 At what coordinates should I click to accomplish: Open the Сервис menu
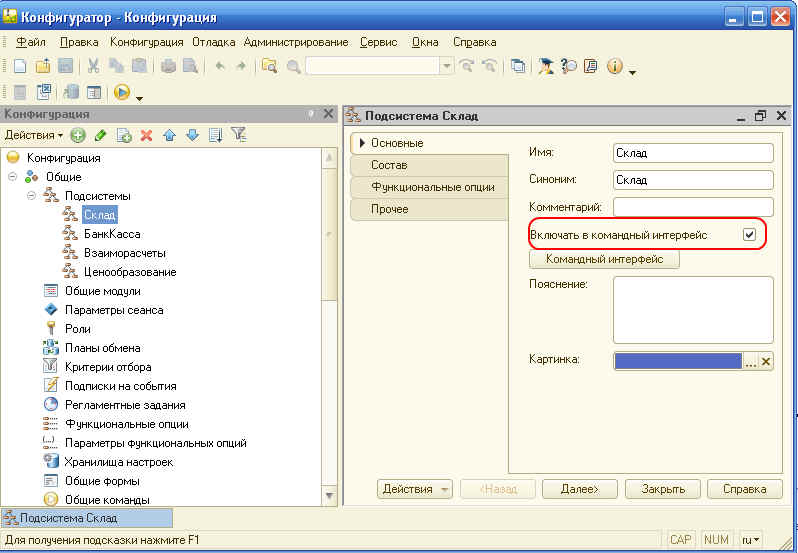point(379,42)
